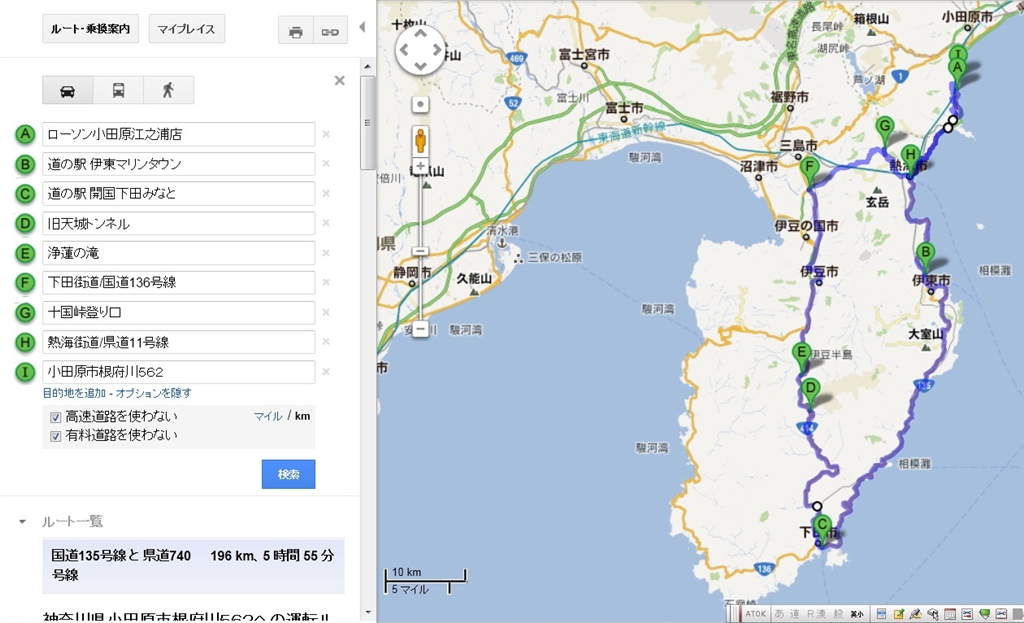Click the 検索 search button

pos(289,474)
